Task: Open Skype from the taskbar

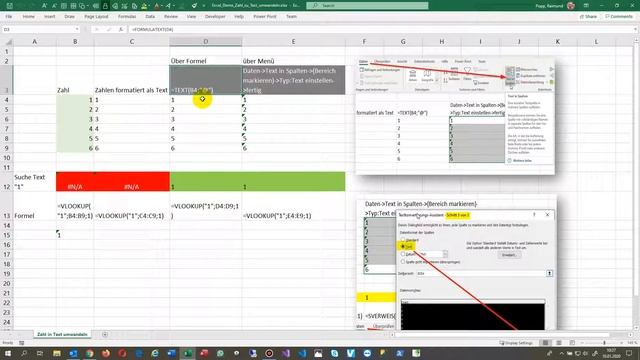Action: coord(335,353)
